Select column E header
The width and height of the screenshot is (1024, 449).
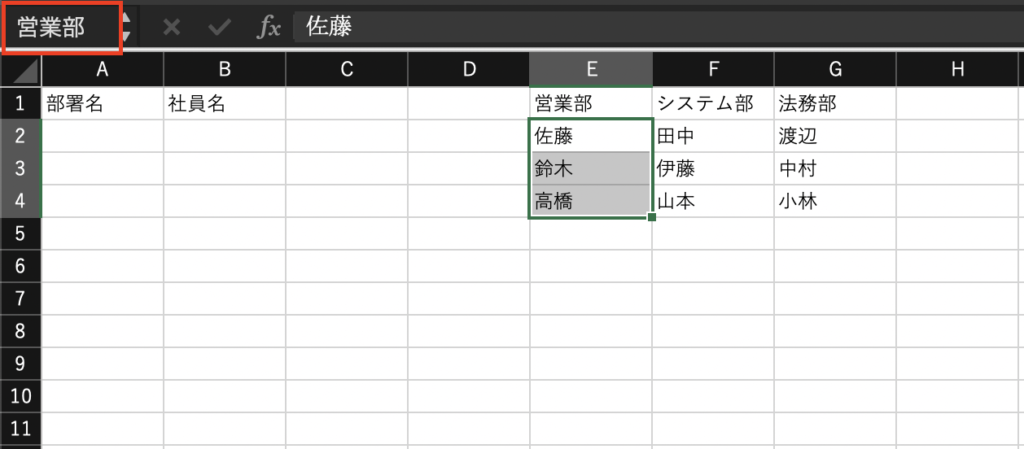[591, 69]
